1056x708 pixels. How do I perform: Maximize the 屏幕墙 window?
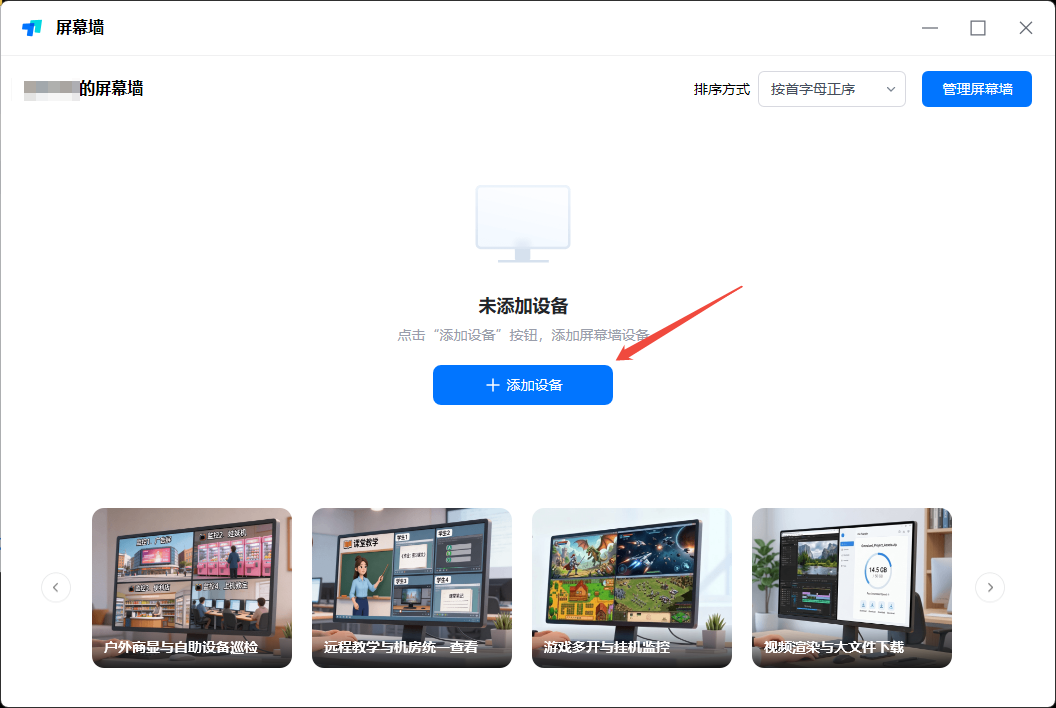point(978,28)
